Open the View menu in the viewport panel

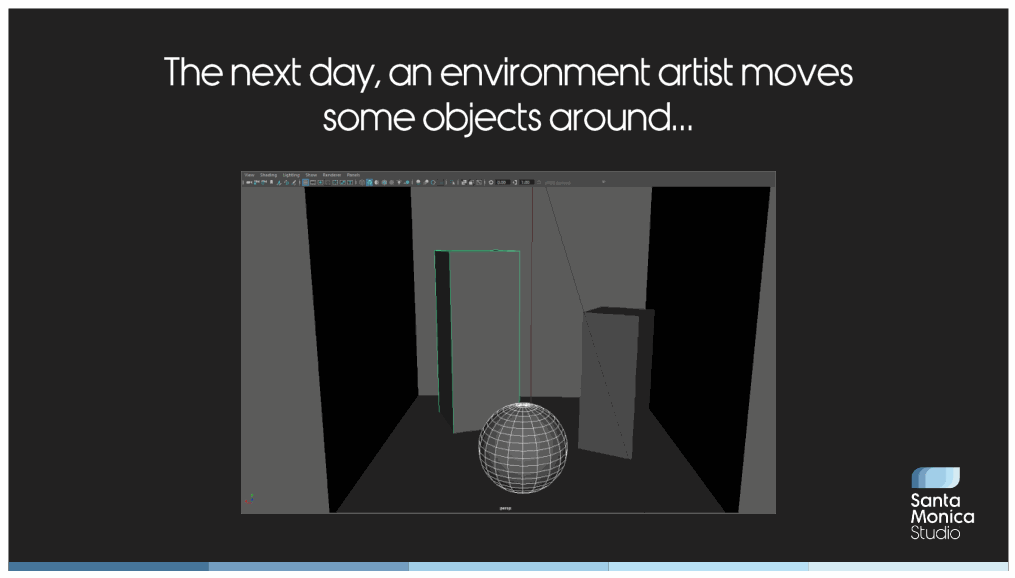(x=249, y=175)
